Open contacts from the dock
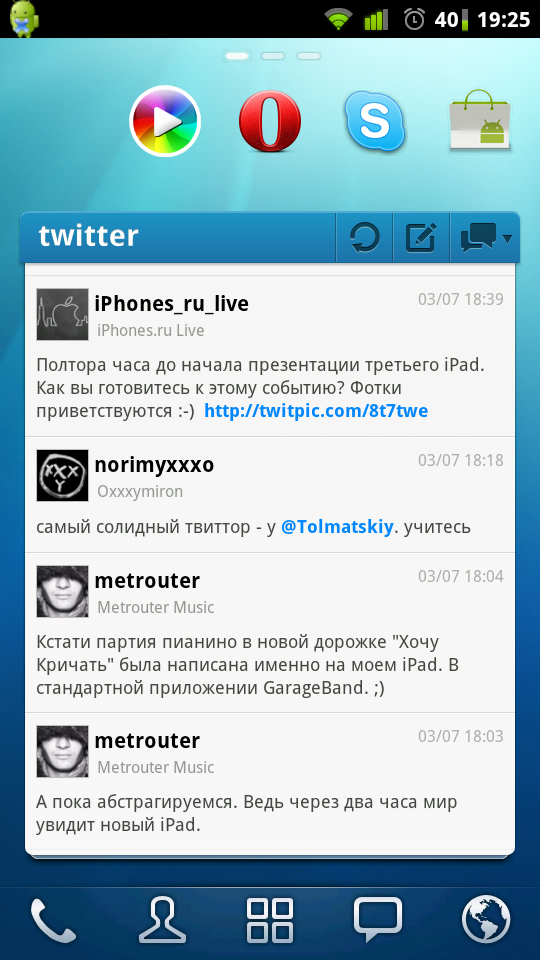The height and width of the screenshot is (960, 540). [162, 920]
